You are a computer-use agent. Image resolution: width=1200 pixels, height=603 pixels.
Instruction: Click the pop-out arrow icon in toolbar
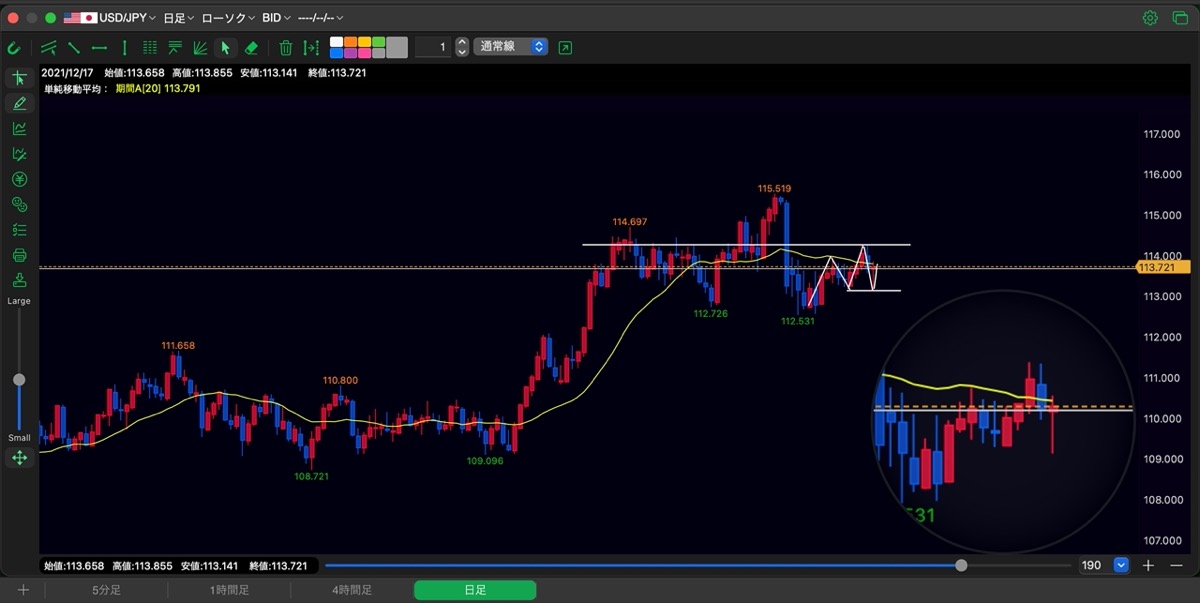click(x=566, y=47)
